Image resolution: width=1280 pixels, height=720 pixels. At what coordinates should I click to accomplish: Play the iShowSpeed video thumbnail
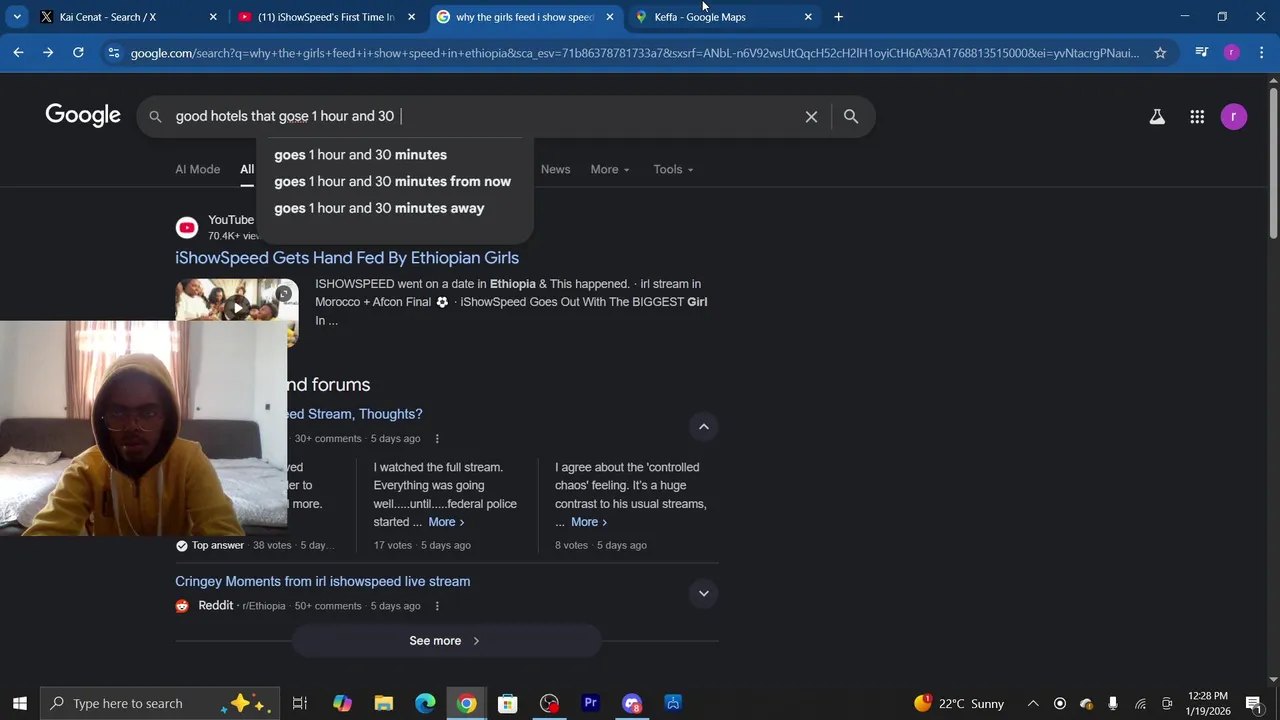[237, 307]
